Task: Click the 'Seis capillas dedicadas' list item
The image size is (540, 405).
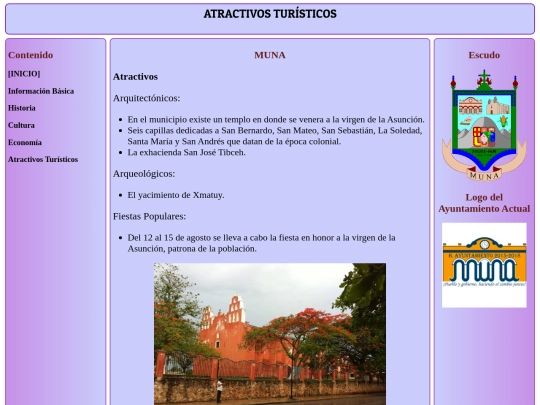Action: point(275,136)
